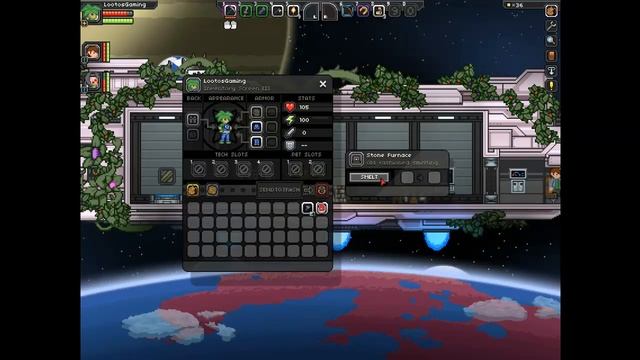The height and width of the screenshot is (360, 640).
Task: Click the character appearance portrait
Action: point(224,127)
